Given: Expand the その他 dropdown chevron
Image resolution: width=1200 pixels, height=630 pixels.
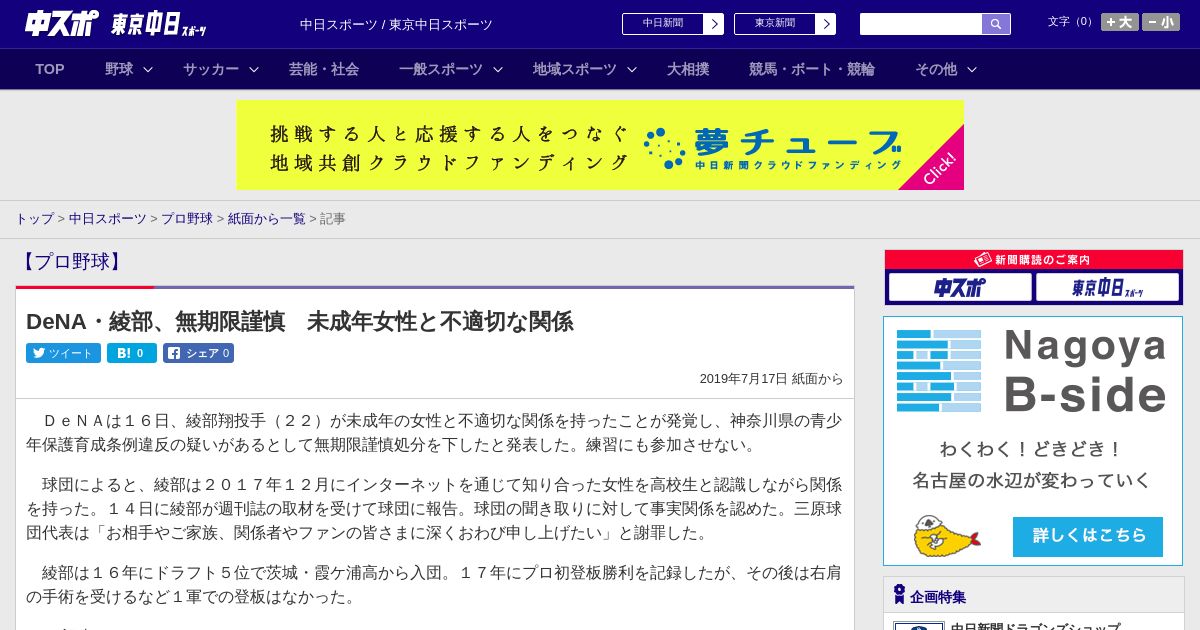Looking at the screenshot, I should [972, 69].
